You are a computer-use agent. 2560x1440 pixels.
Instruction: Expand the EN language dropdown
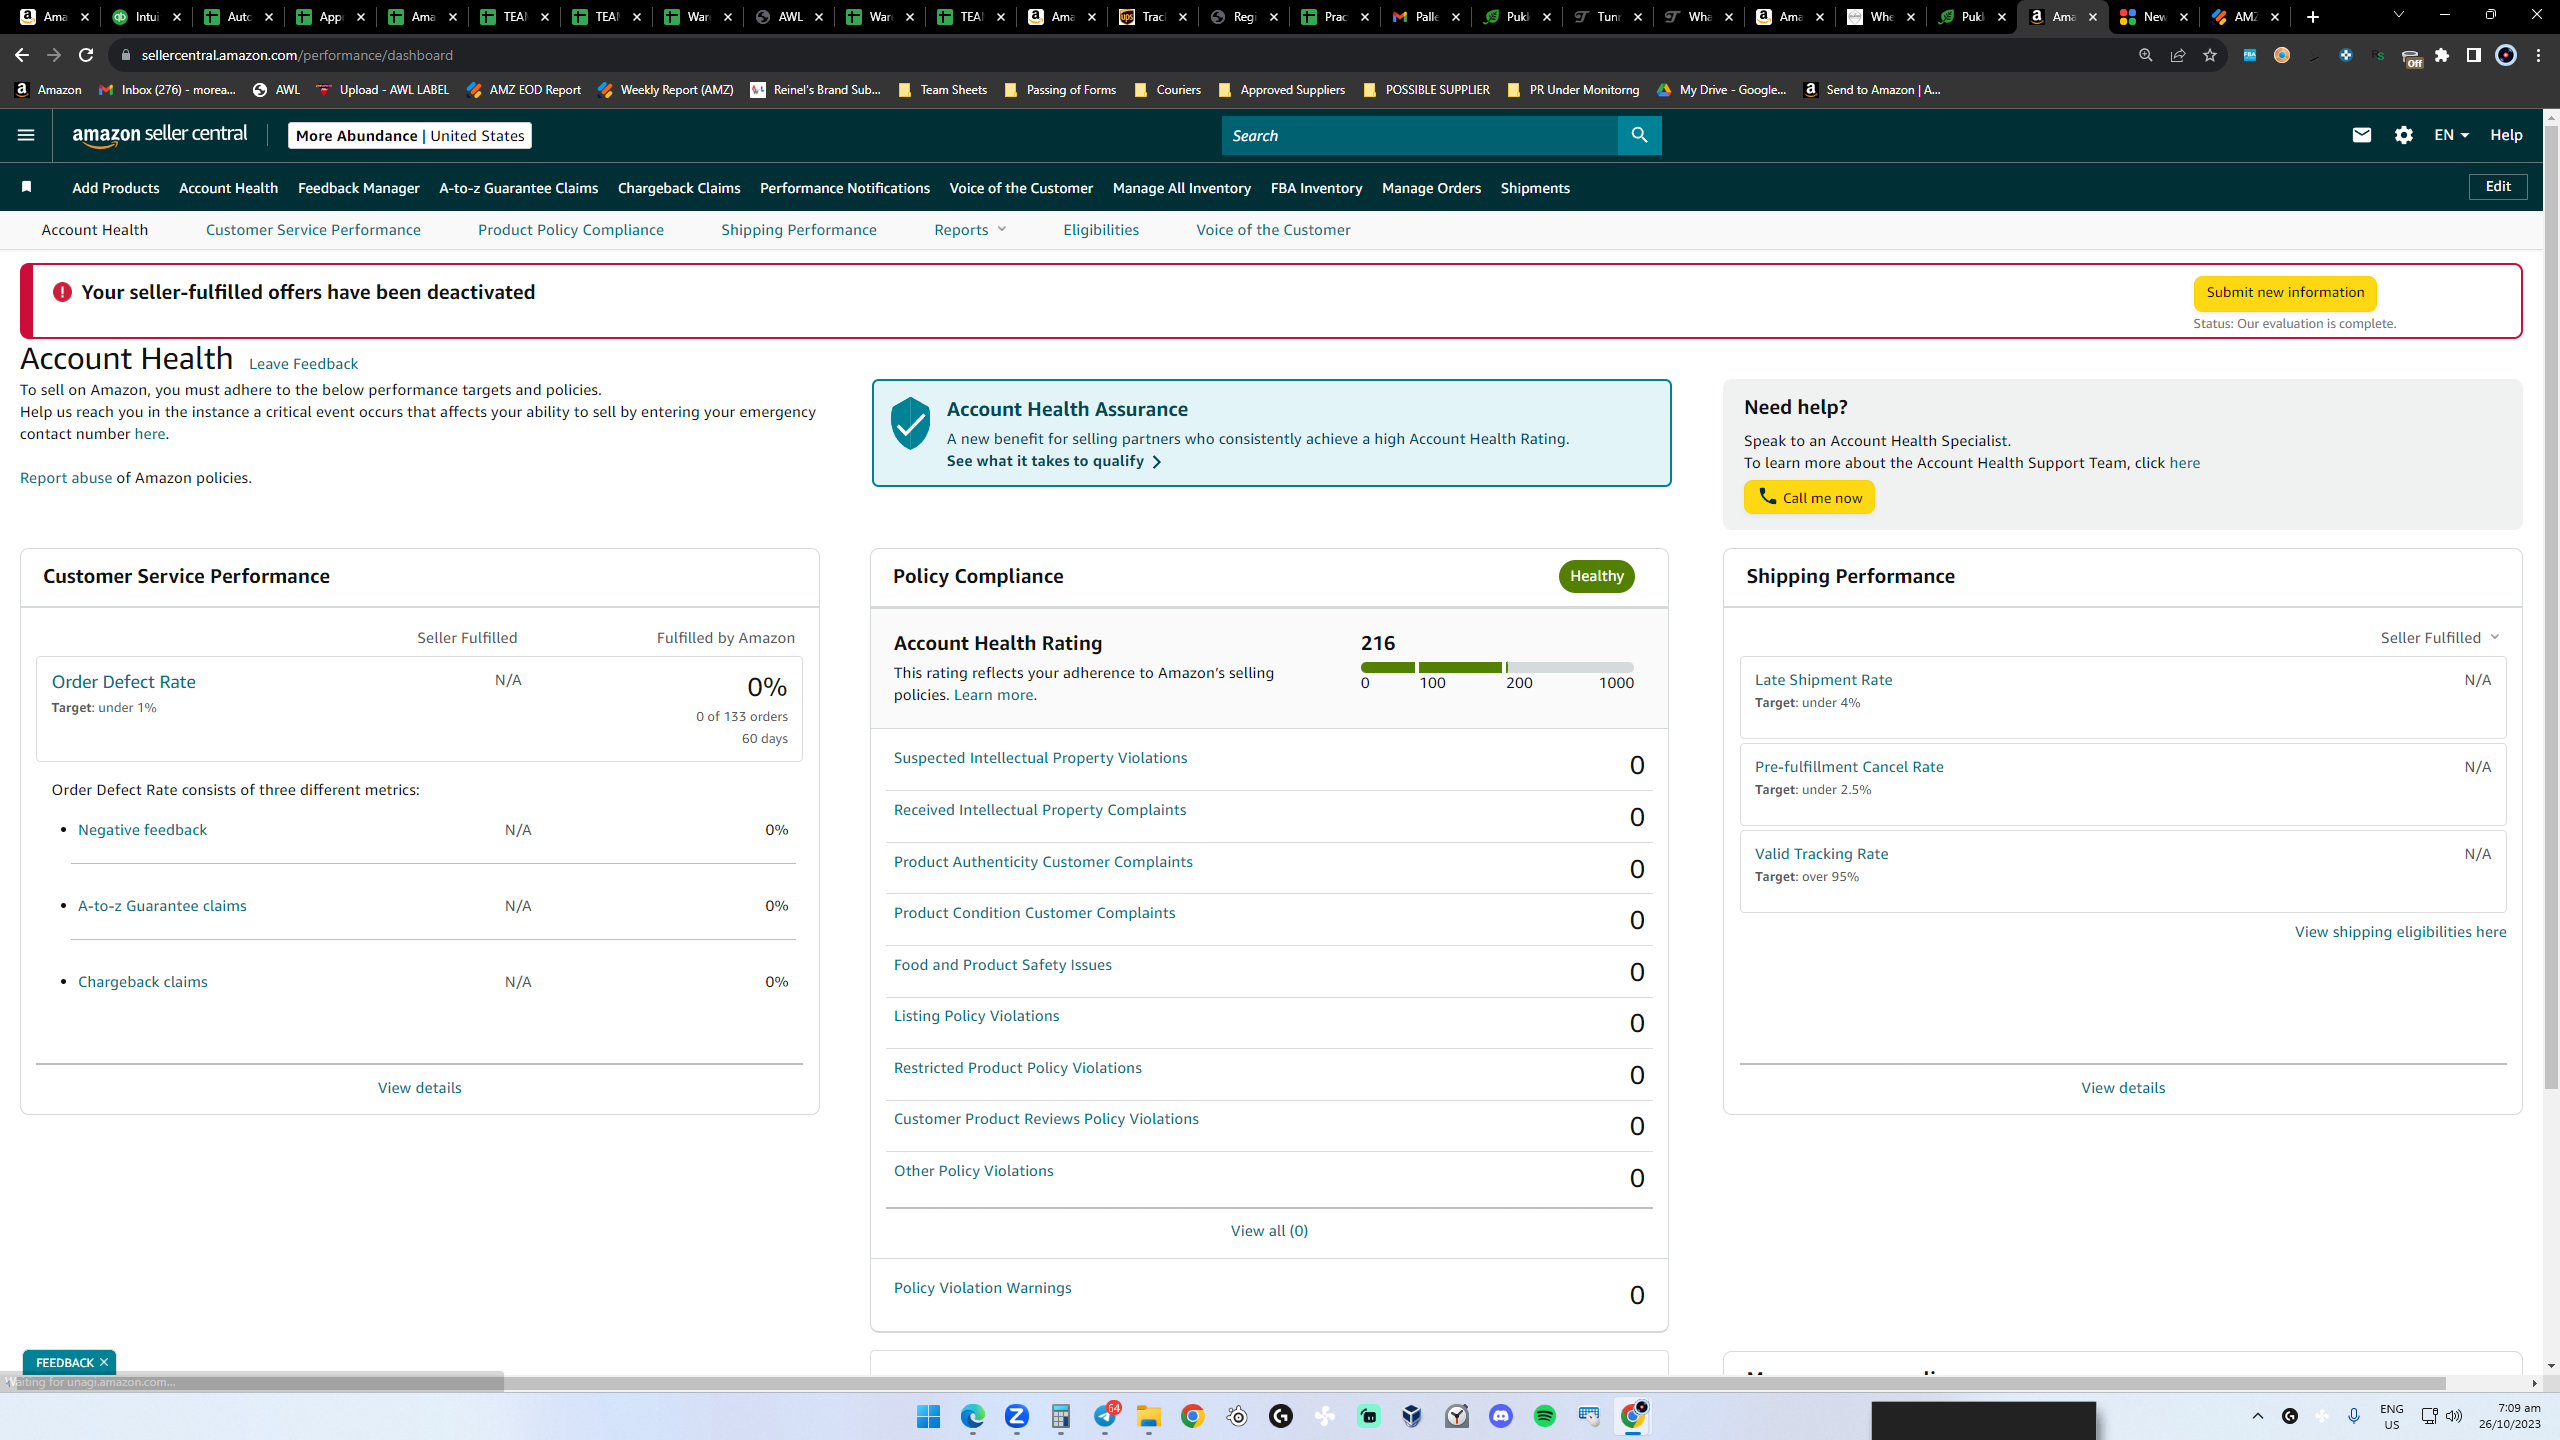click(x=2451, y=135)
